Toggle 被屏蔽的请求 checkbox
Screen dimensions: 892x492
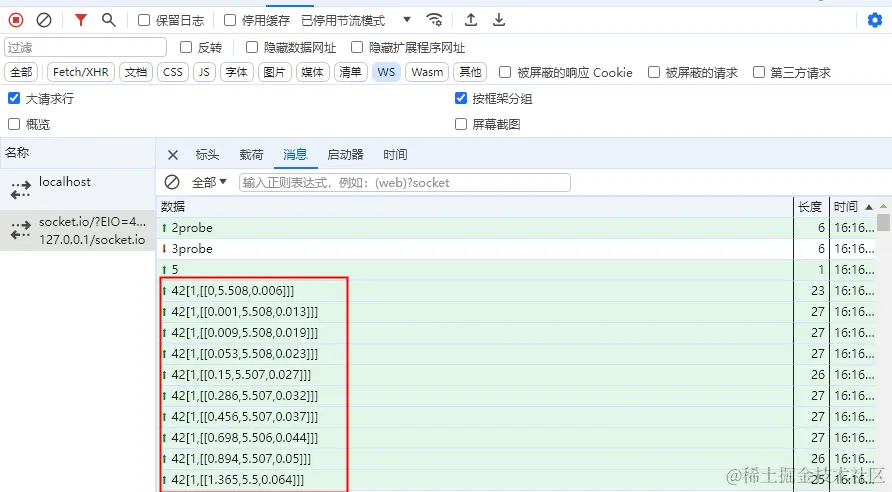pos(654,72)
